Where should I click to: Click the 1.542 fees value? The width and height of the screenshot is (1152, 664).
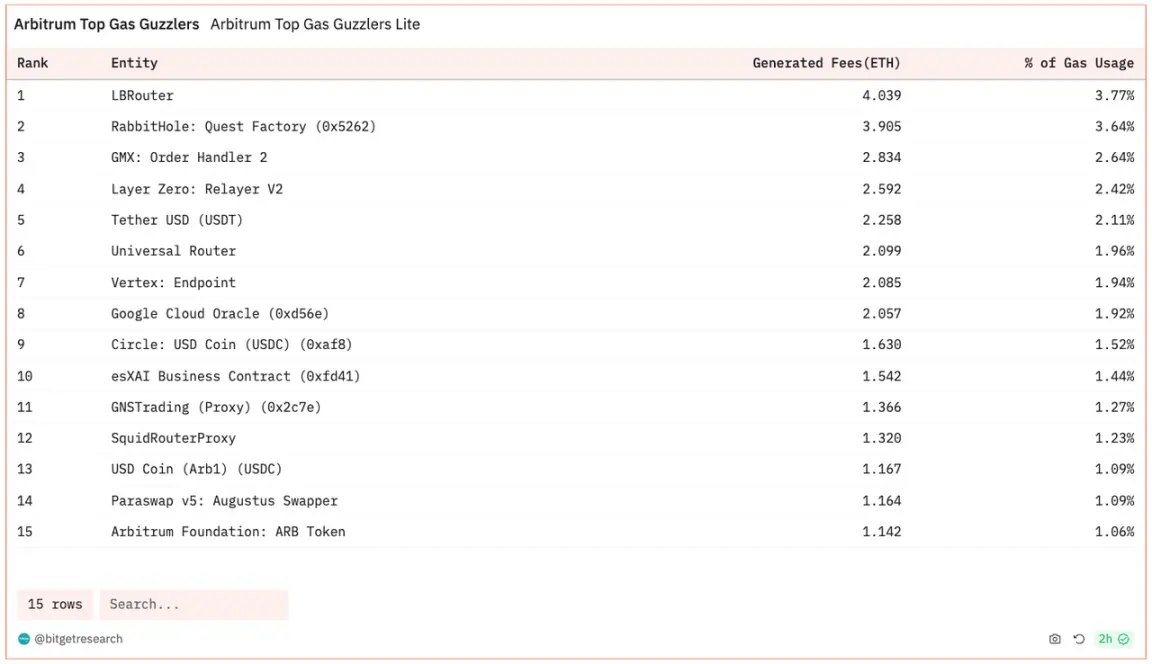pos(882,376)
